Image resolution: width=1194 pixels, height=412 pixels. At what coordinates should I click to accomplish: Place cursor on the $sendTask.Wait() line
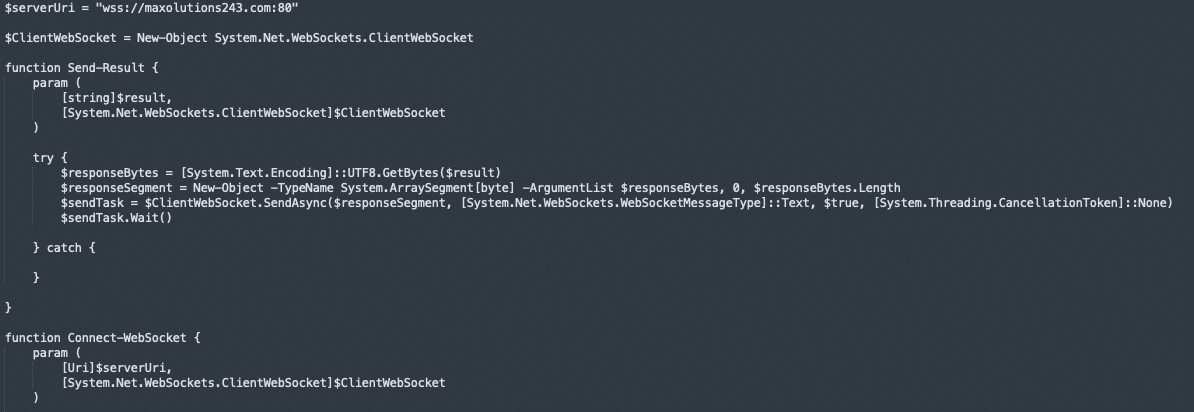(116, 217)
